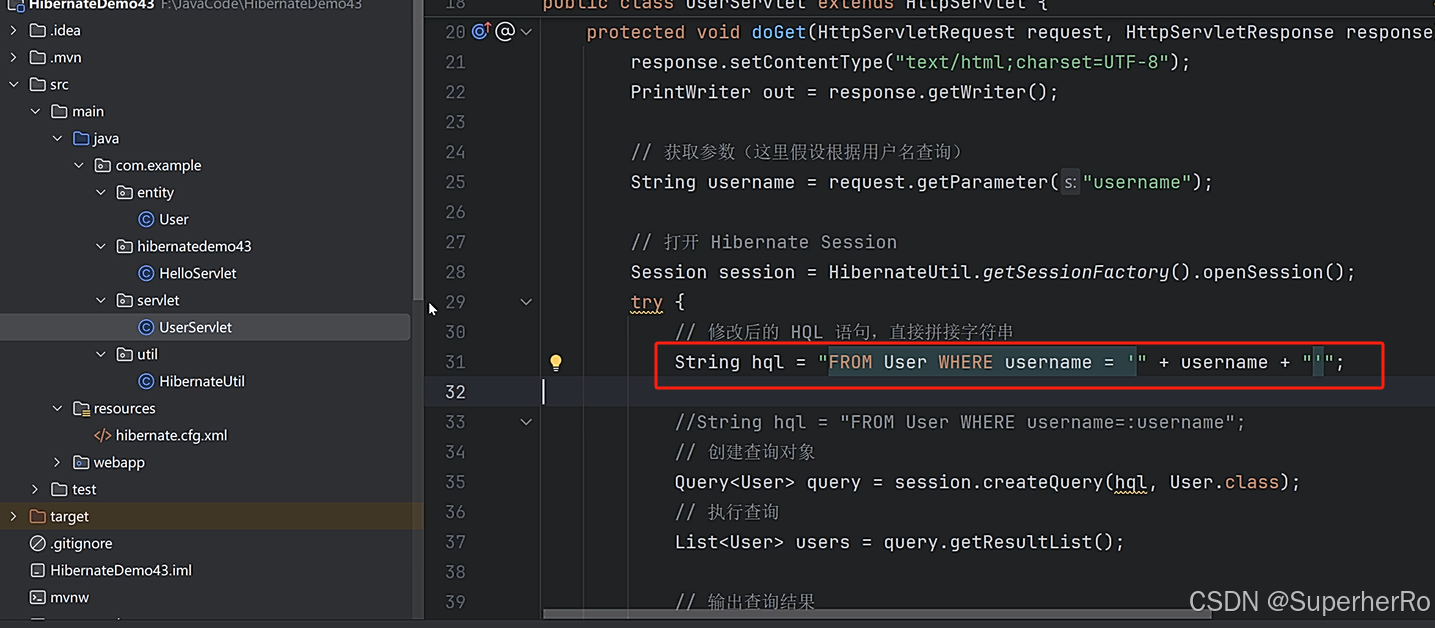1435x628 pixels.
Task: Collapse the src folder node
Action: pyautogui.click(x=14, y=84)
